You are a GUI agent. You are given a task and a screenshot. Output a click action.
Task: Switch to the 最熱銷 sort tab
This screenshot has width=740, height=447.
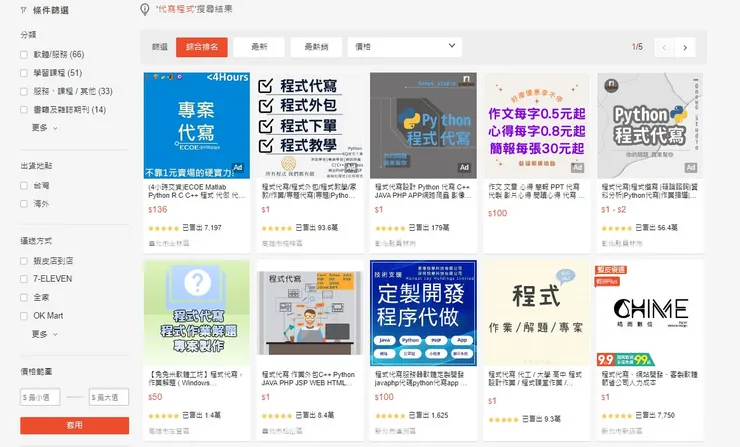[x=316, y=47]
